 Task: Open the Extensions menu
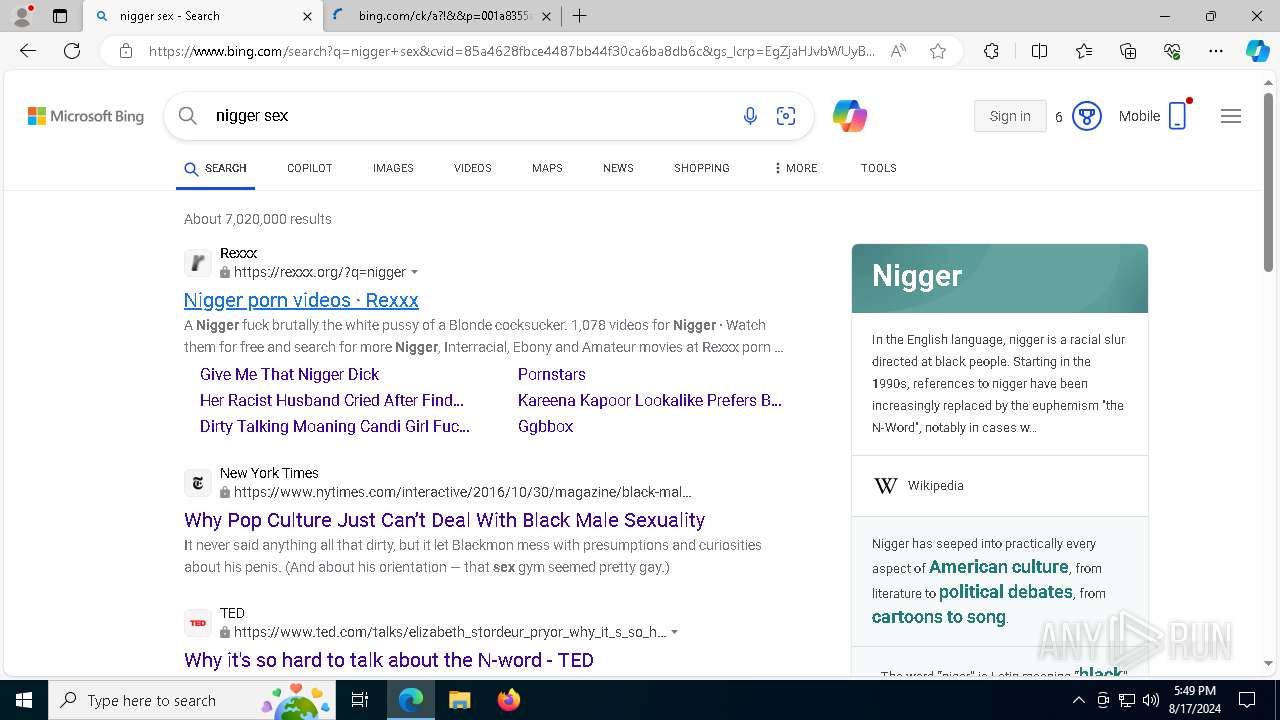[991, 51]
